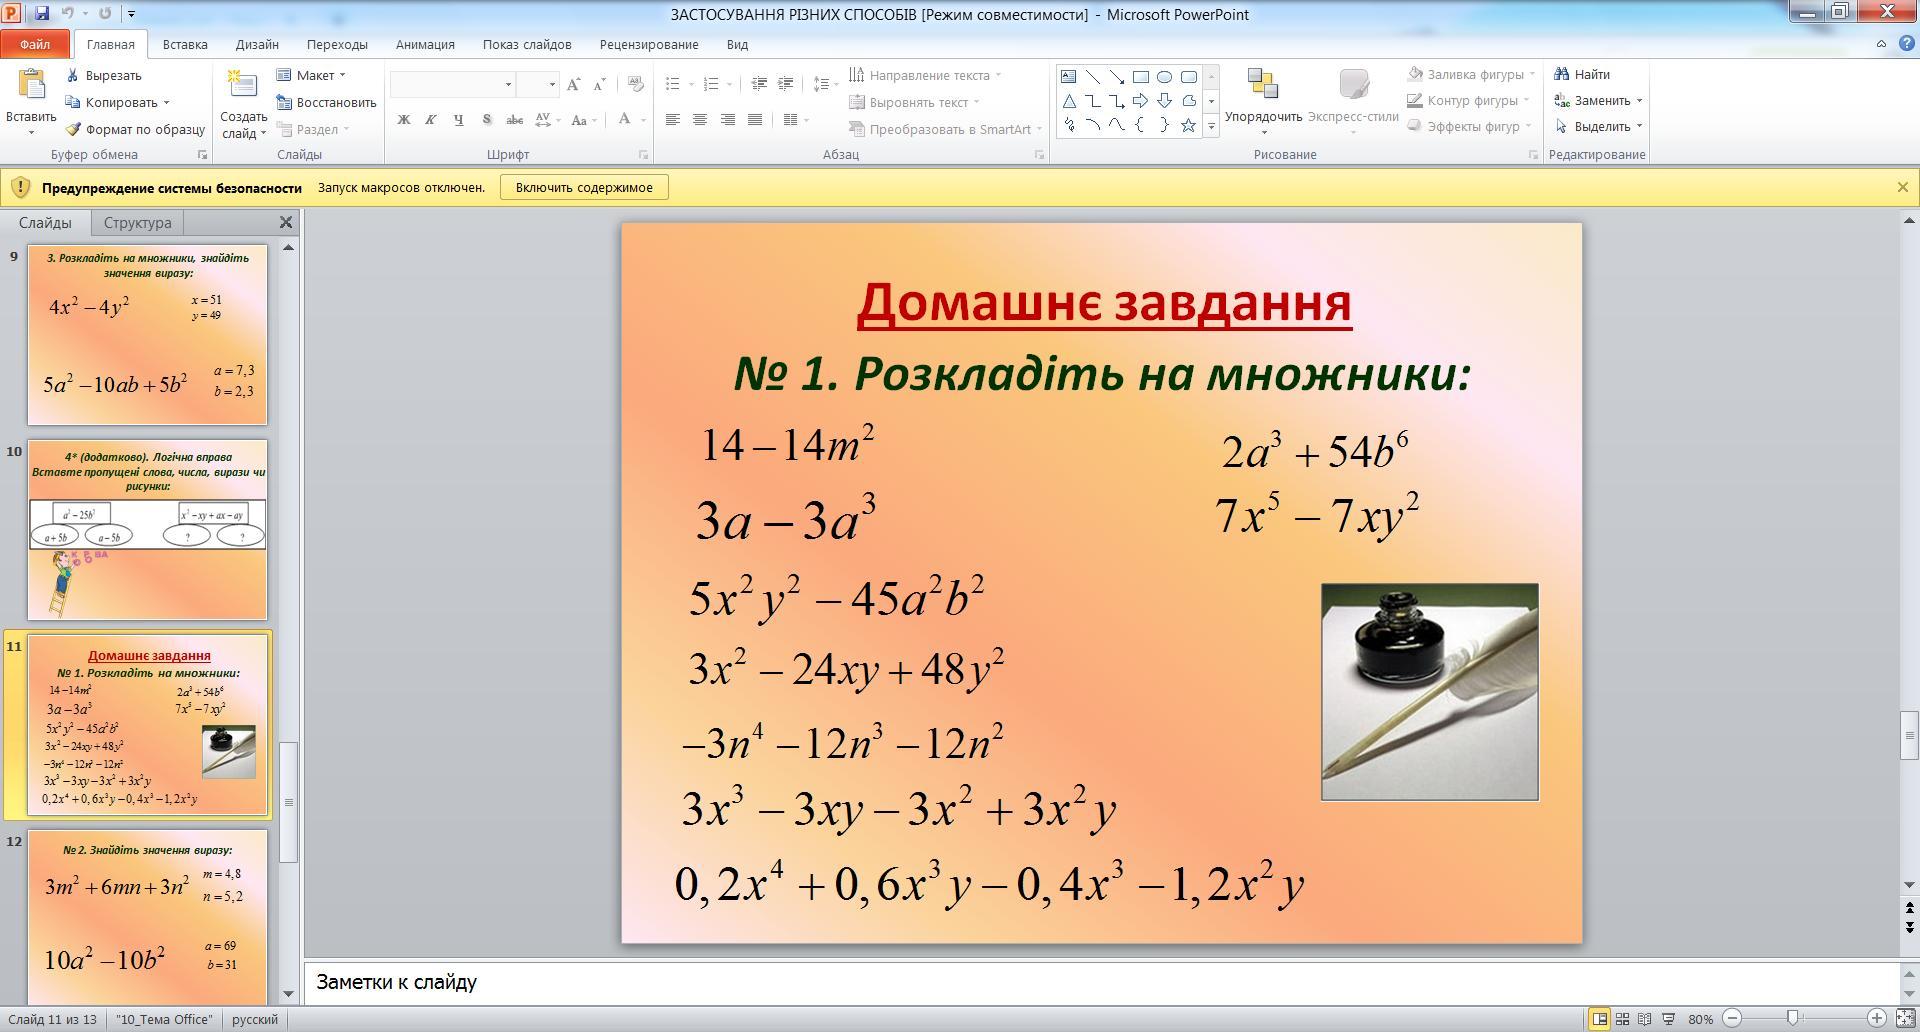Open the File (Файл) tab

point(35,44)
